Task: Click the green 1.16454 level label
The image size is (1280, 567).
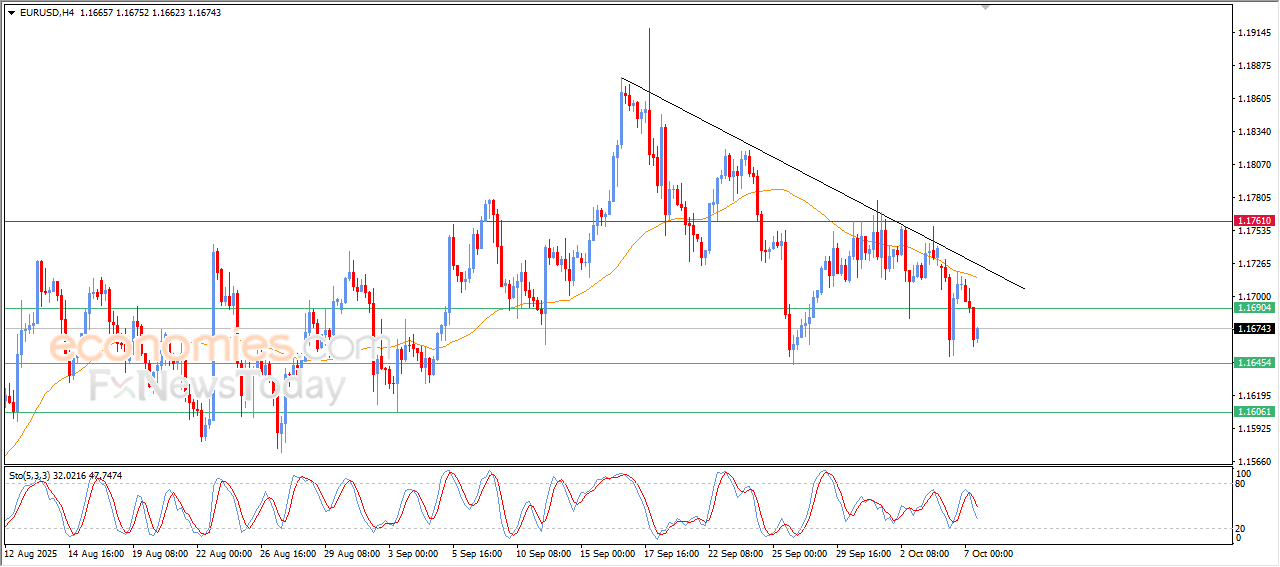Action: 1254,363
